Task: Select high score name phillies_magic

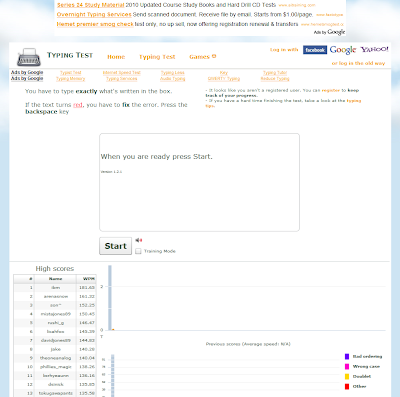Action: point(56,367)
